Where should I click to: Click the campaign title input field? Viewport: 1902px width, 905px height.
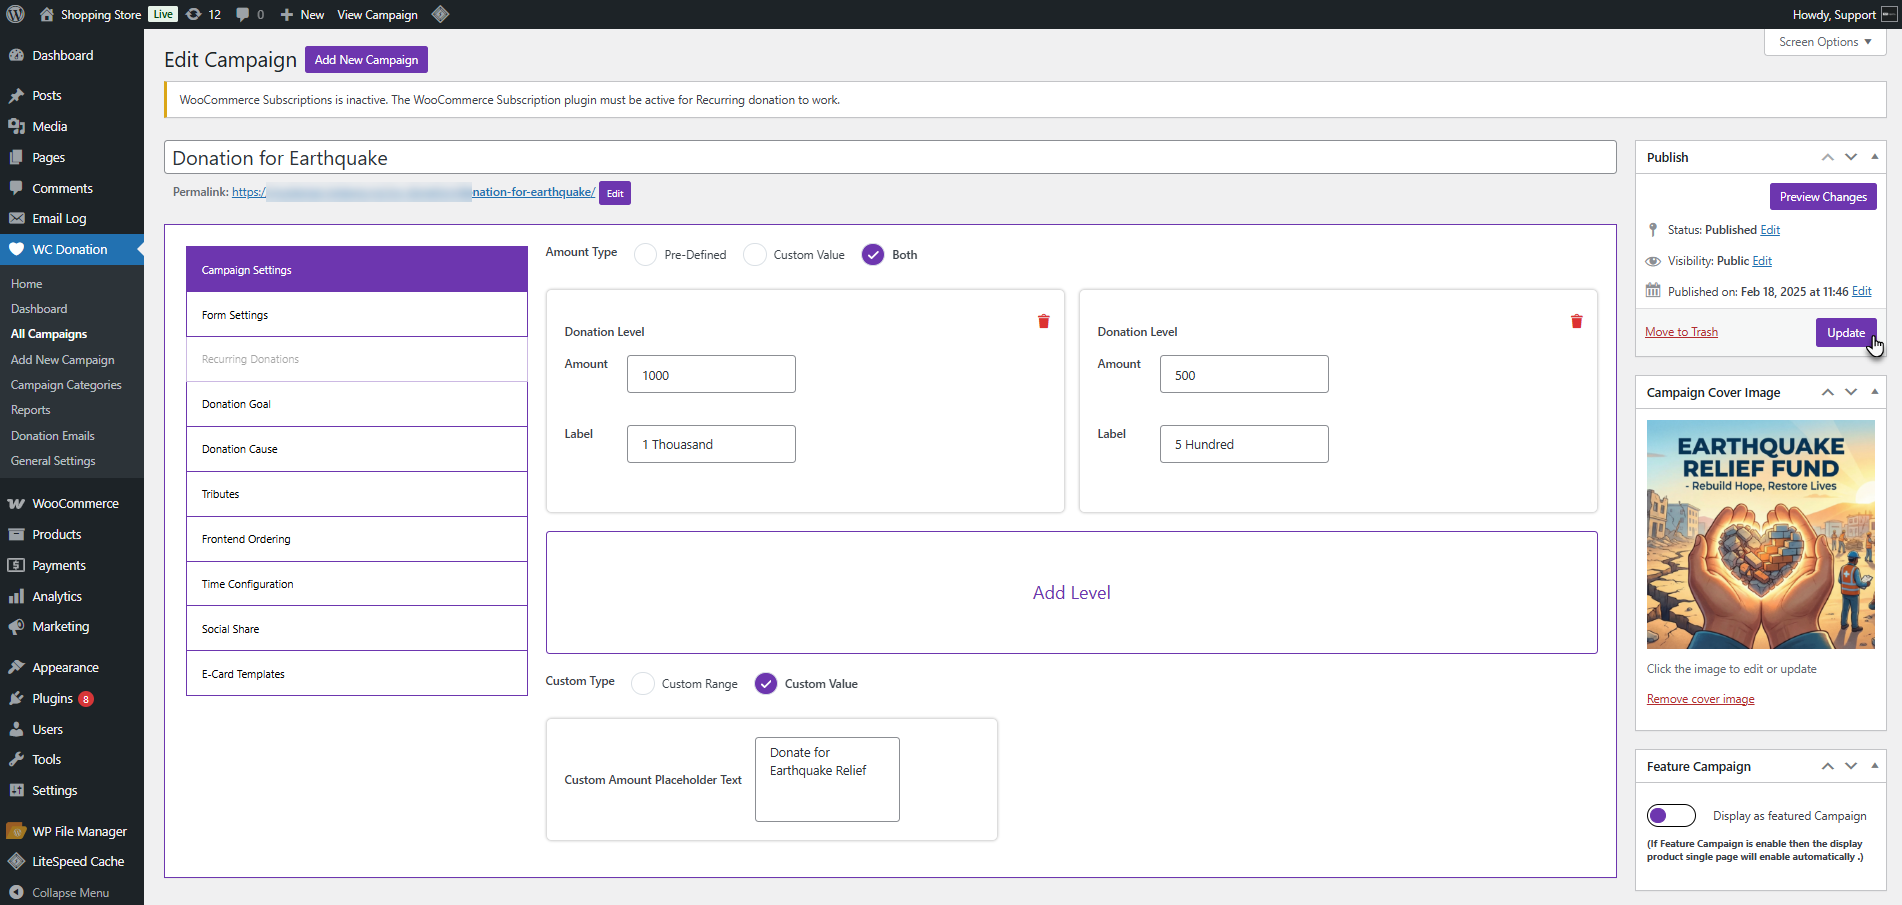[x=889, y=158]
